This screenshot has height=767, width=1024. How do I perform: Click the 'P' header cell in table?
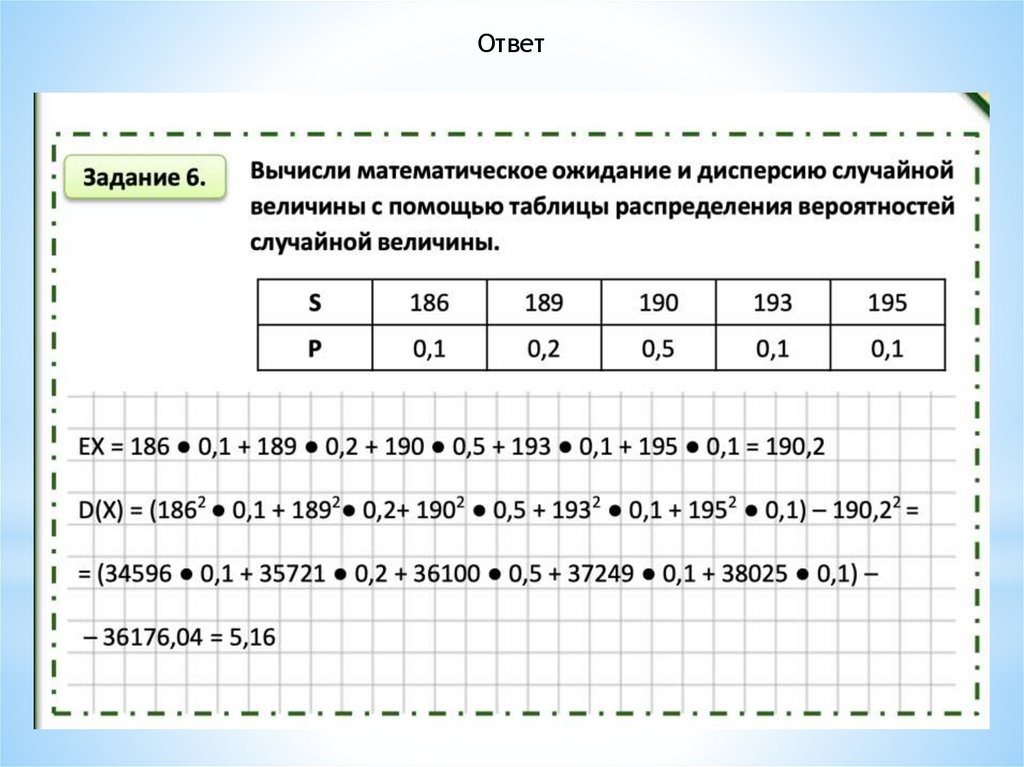pyautogui.click(x=315, y=348)
